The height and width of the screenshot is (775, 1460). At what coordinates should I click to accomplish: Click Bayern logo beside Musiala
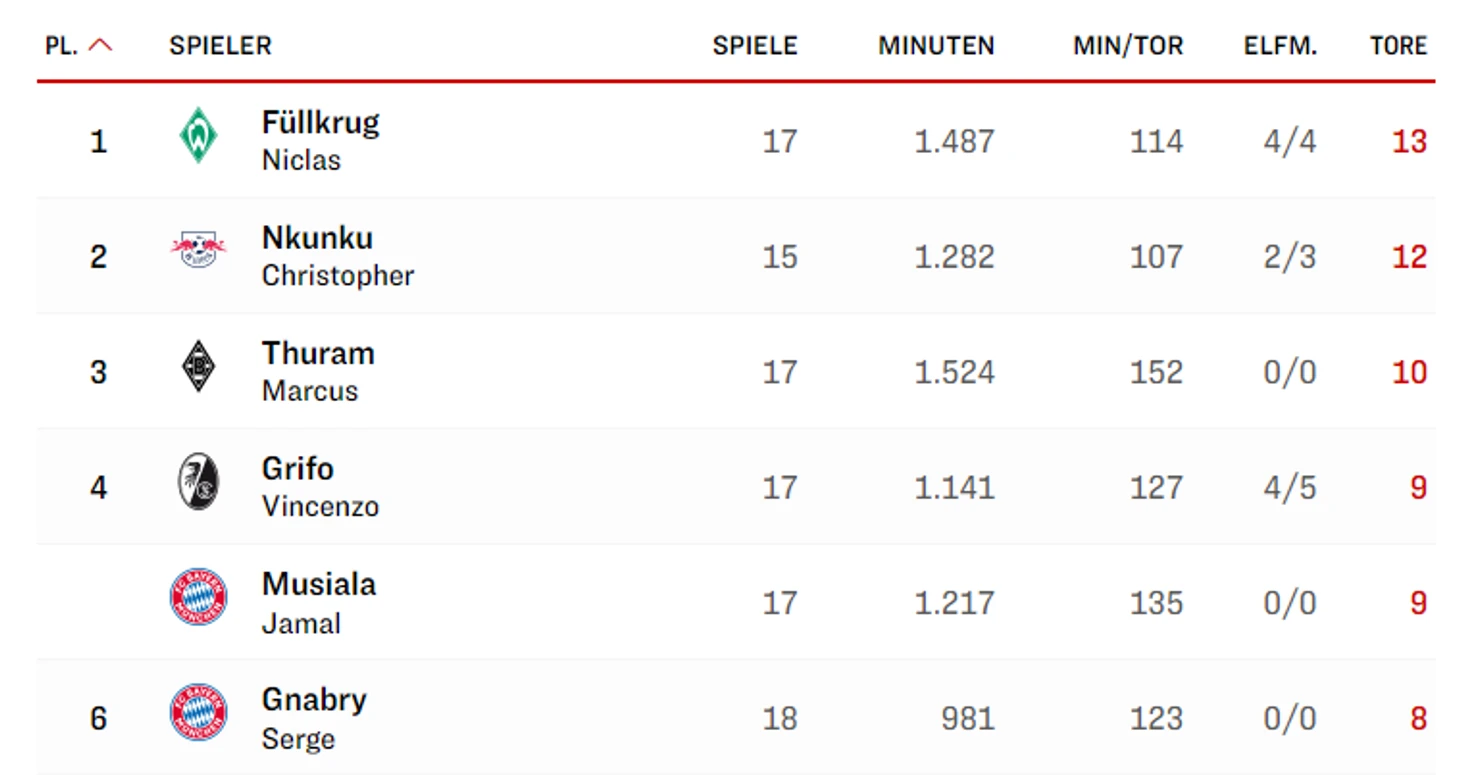point(198,598)
